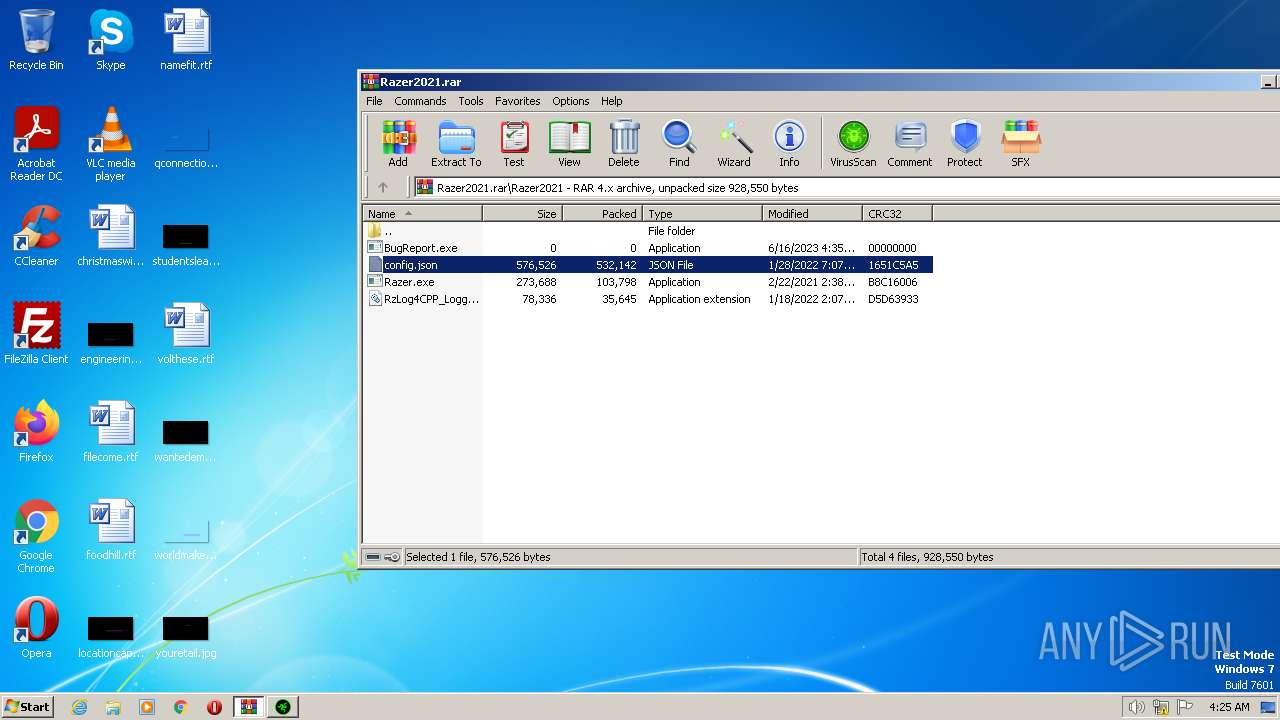Screen dimensions: 1280x720
Task: Click the Delete toolbar icon
Action: coord(624,143)
